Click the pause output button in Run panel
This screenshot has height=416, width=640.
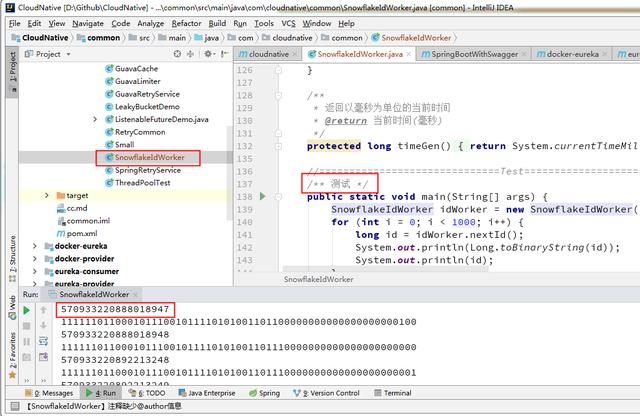point(27,341)
